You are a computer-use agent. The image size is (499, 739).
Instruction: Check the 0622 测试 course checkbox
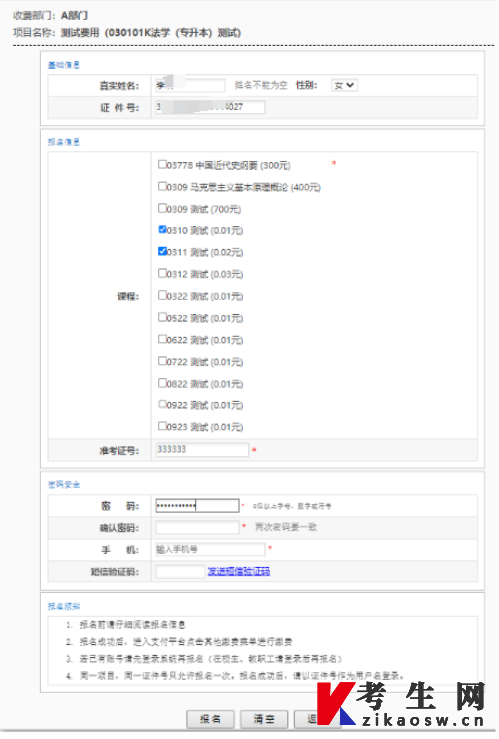coord(163,339)
